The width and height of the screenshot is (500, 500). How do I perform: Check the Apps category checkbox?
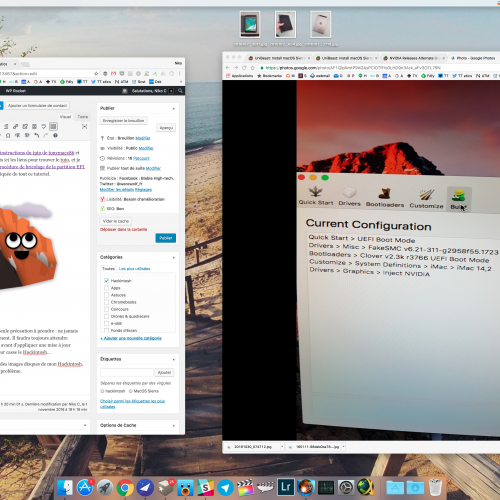[106, 288]
